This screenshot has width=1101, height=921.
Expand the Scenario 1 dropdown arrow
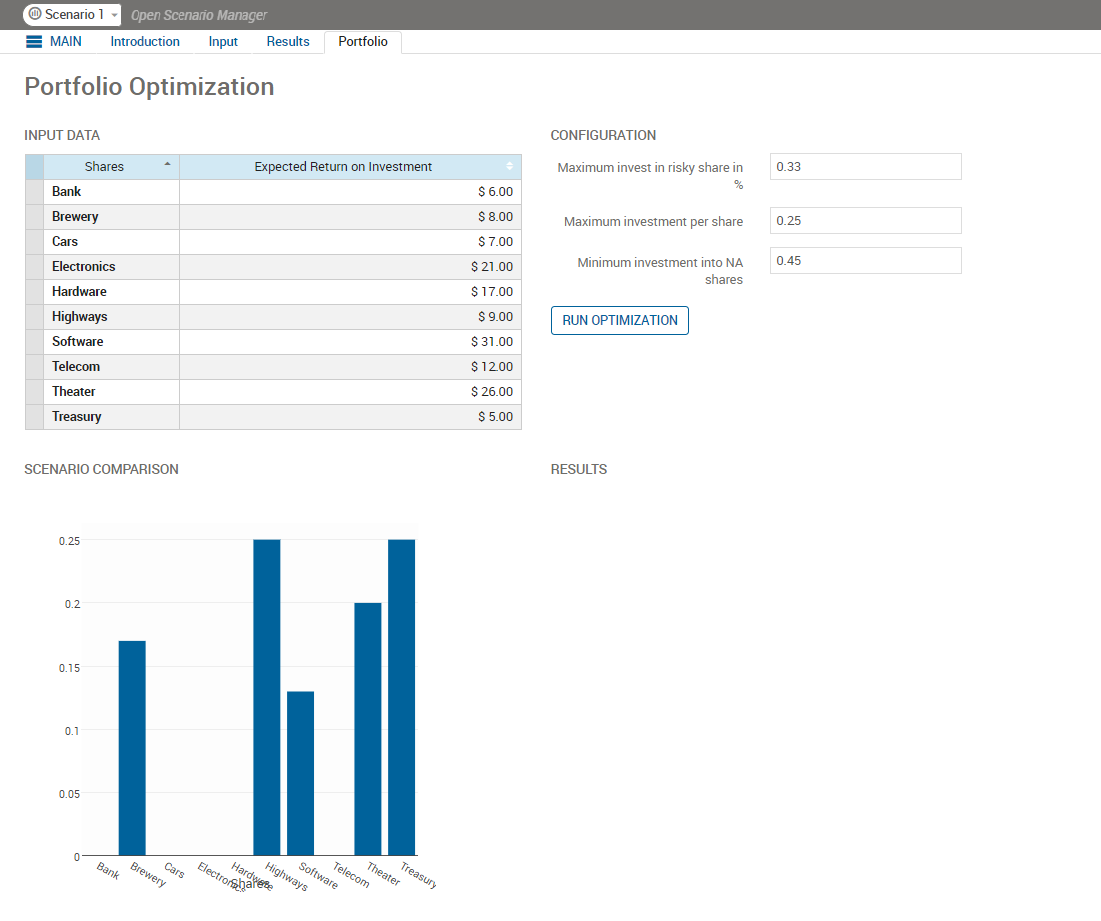pos(114,16)
